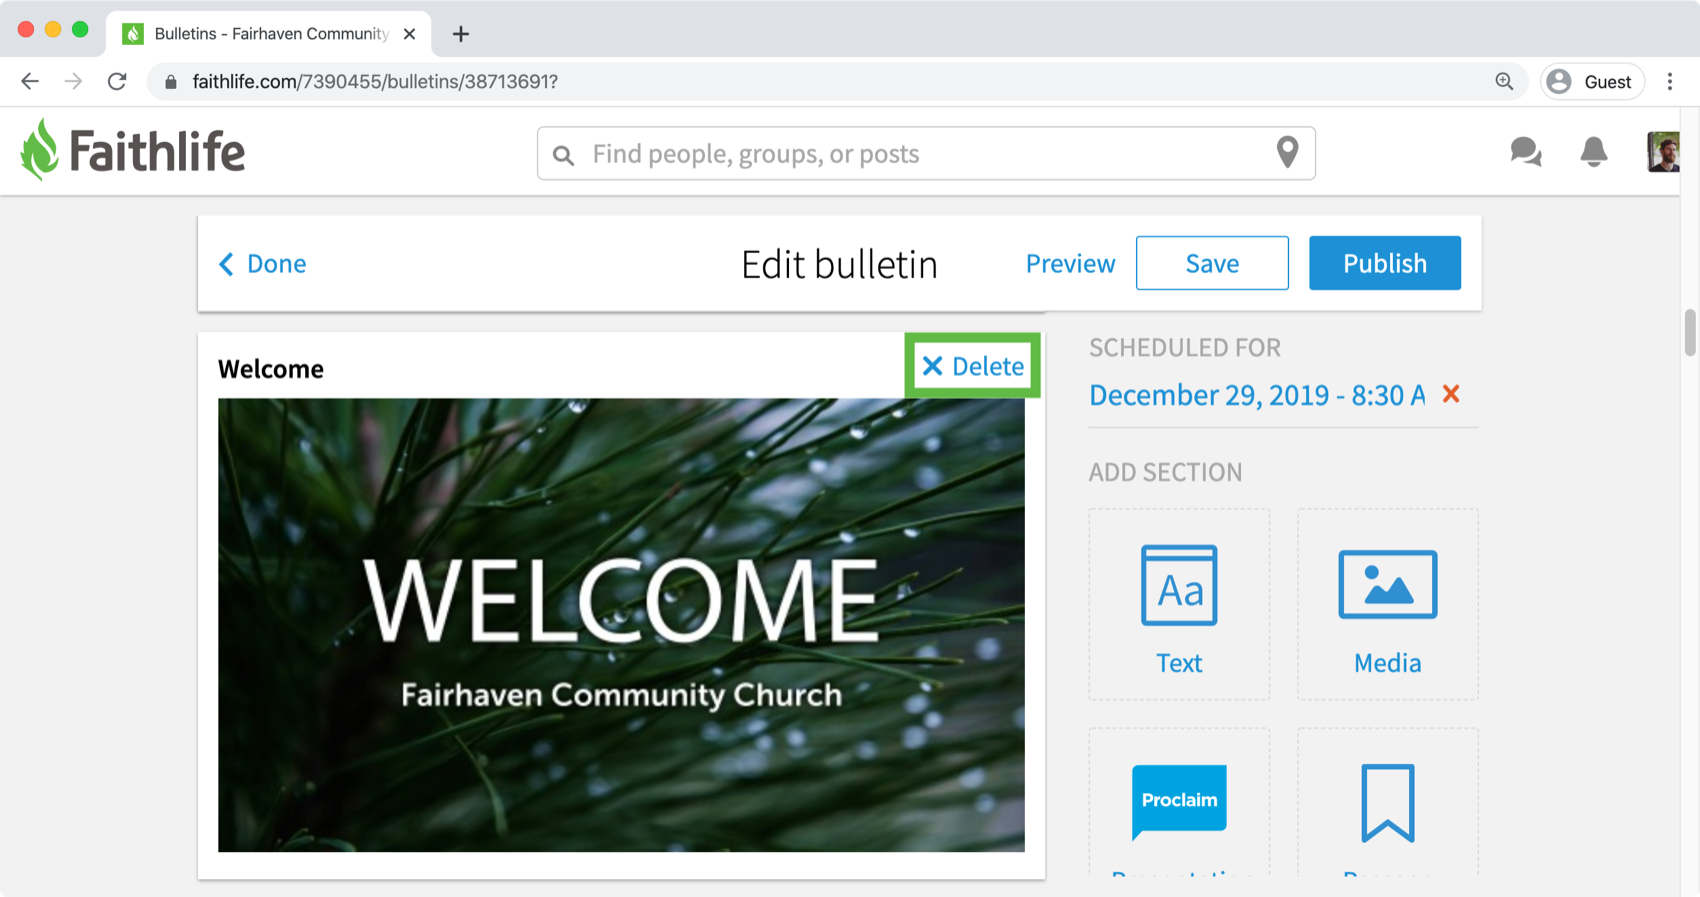Reload the page
1700x897 pixels.
pyautogui.click(x=117, y=81)
